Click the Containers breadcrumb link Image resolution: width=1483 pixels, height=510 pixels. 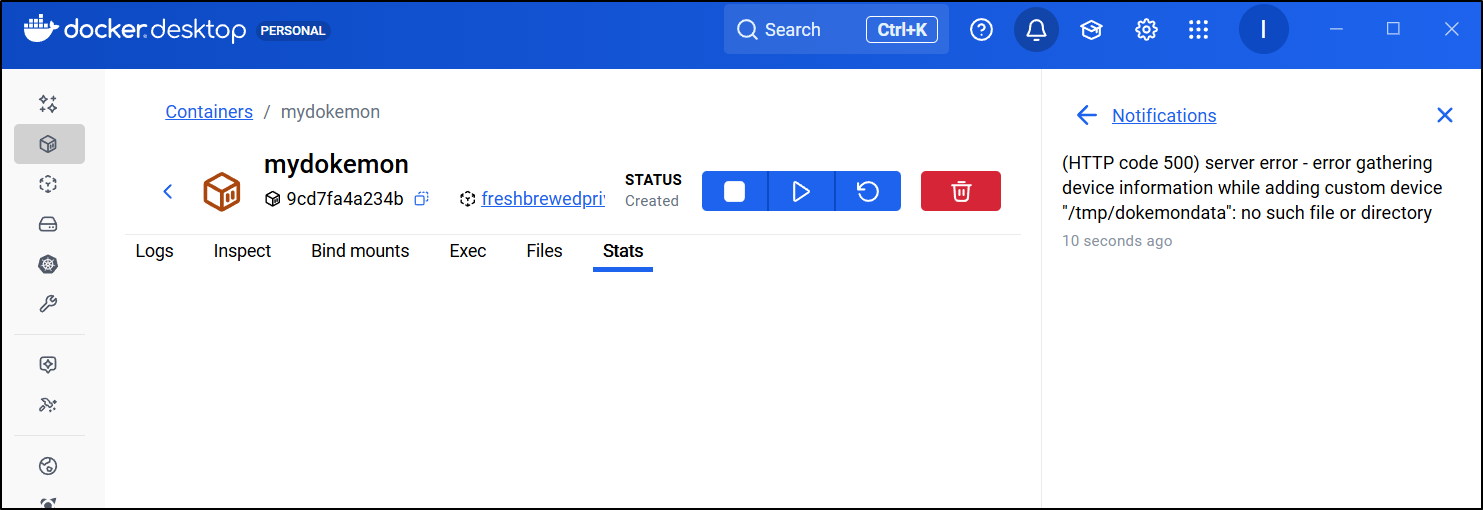point(209,112)
